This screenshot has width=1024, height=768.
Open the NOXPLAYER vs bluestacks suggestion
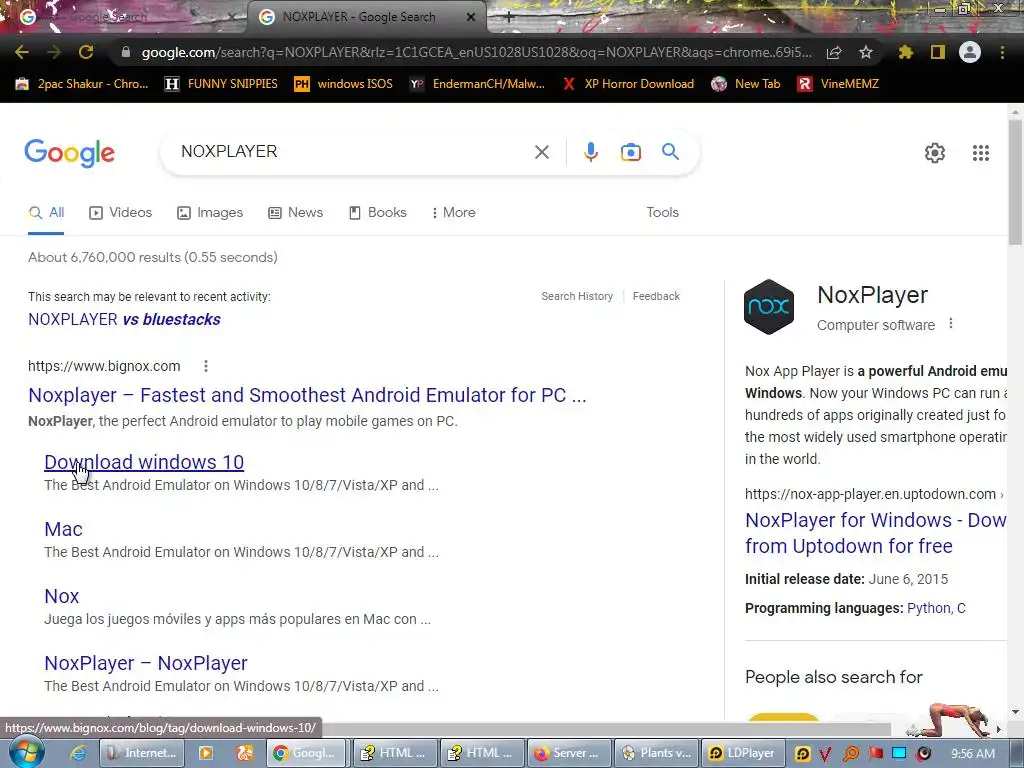tap(124, 319)
